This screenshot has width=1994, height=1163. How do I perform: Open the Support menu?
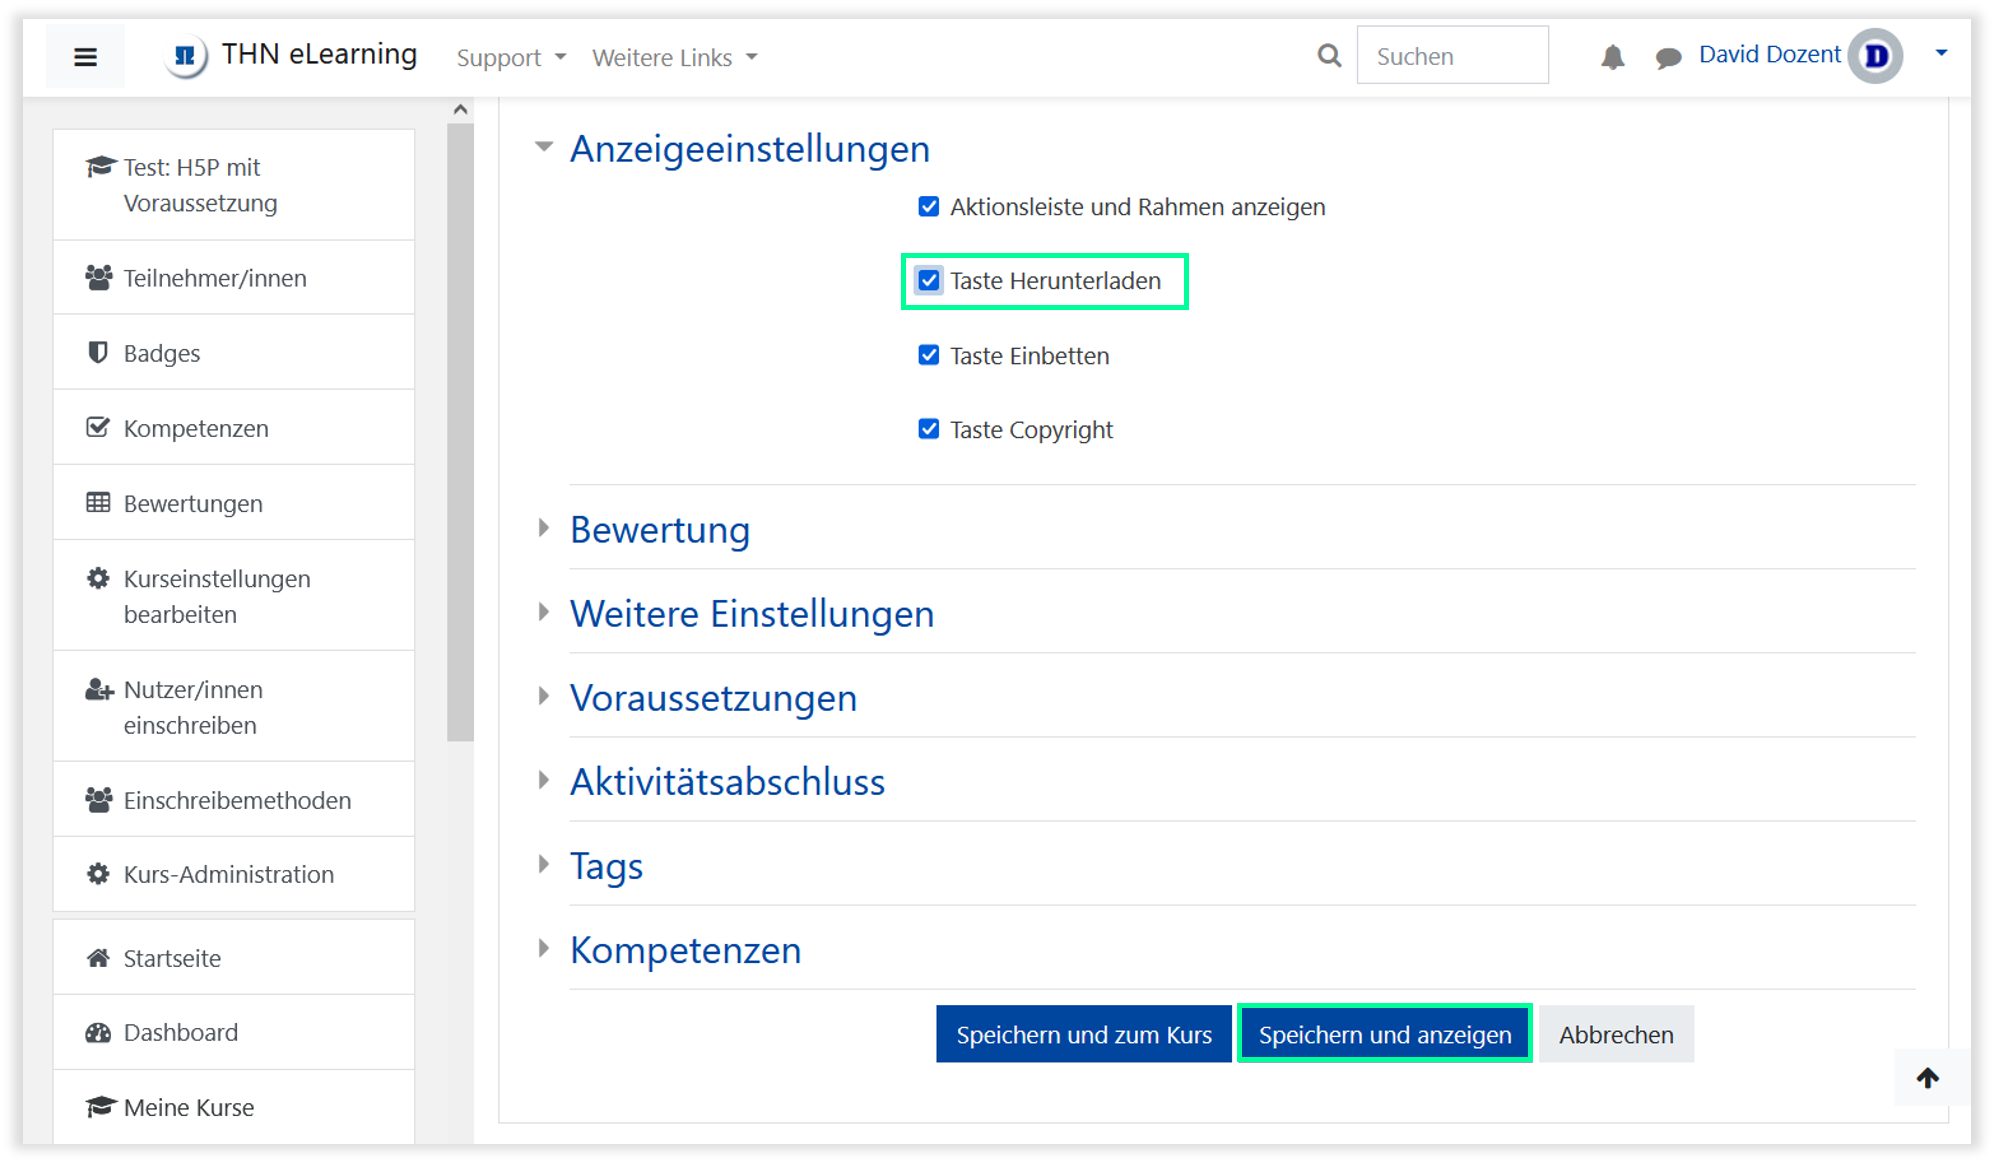[x=510, y=58]
